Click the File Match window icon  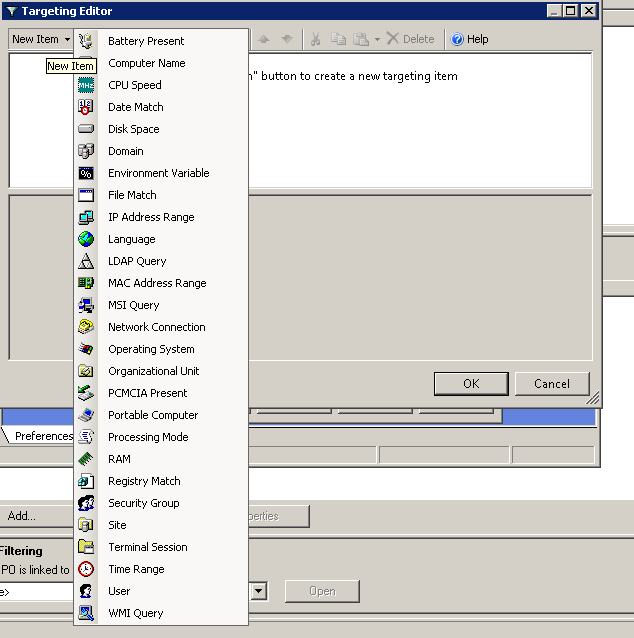86,195
